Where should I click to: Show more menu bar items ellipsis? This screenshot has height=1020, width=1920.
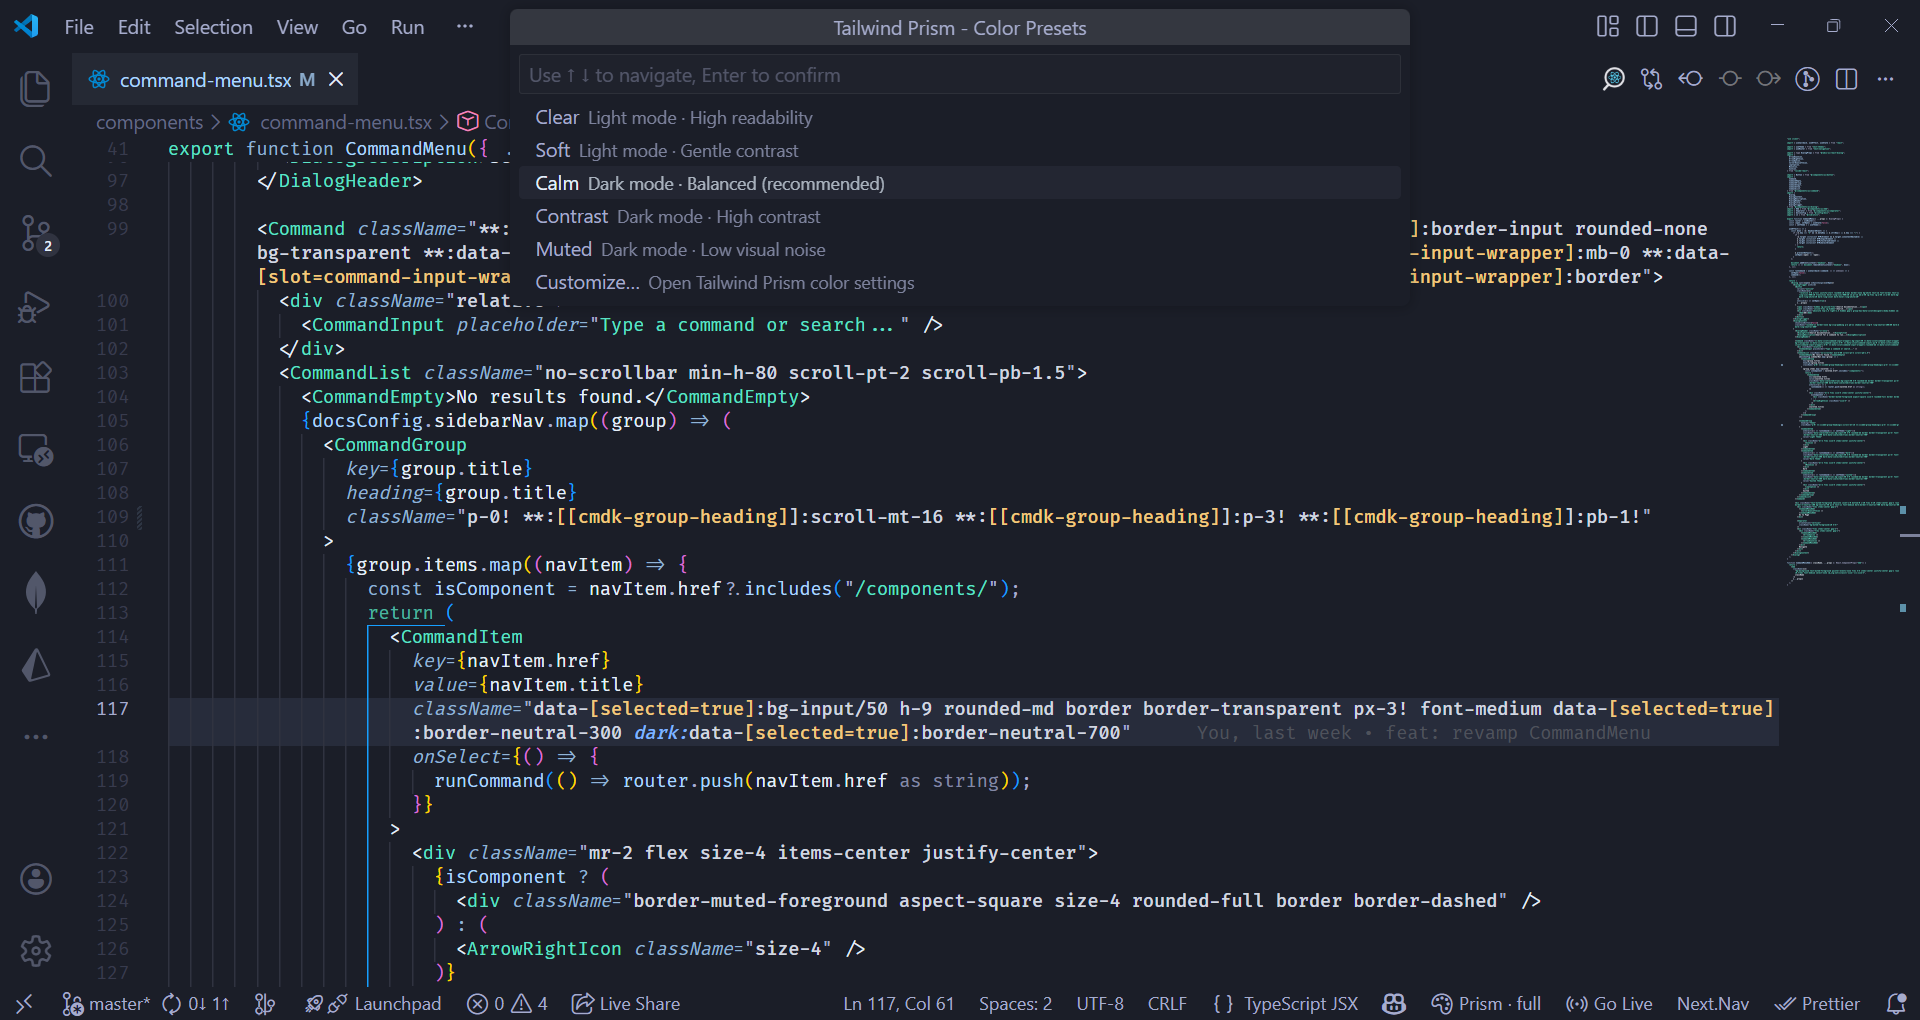click(465, 27)
